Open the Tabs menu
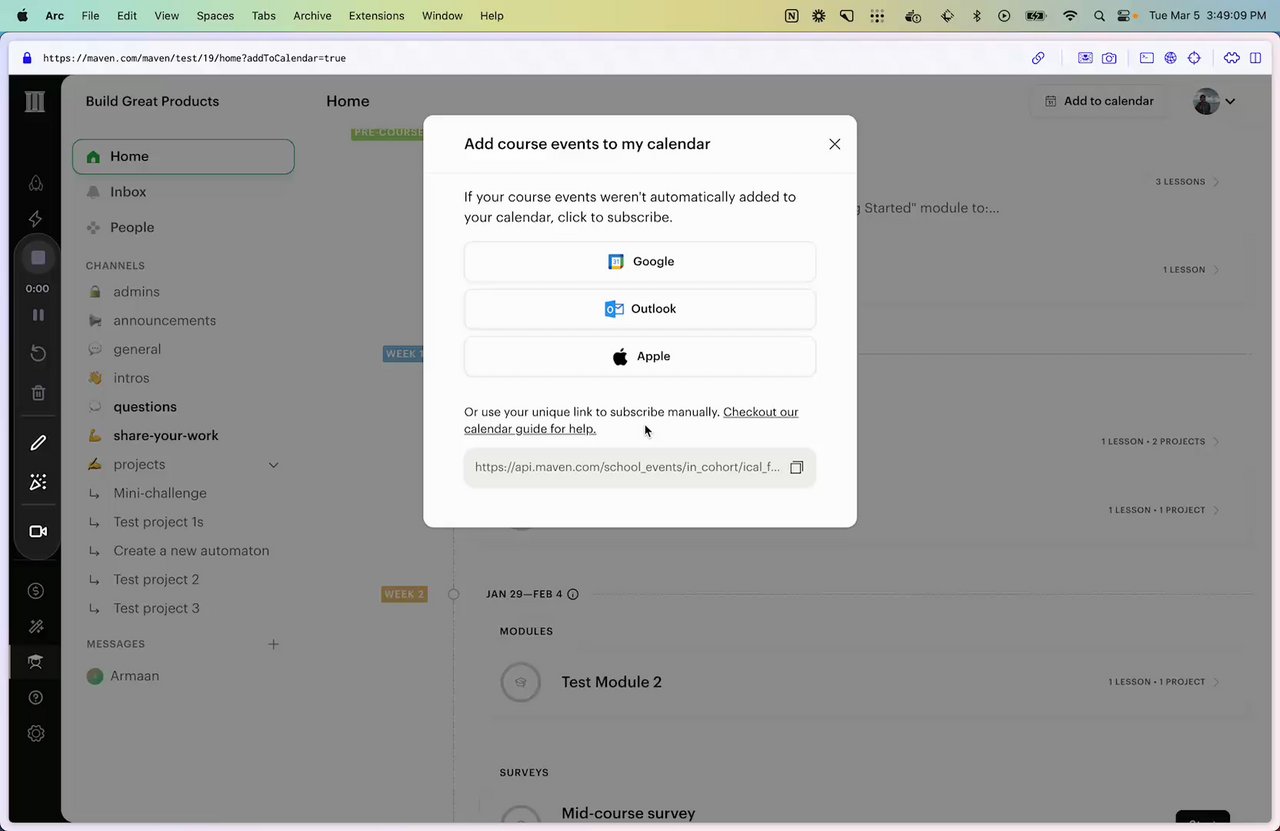Viewport: 1280px width, 831px height. [264, 16]
